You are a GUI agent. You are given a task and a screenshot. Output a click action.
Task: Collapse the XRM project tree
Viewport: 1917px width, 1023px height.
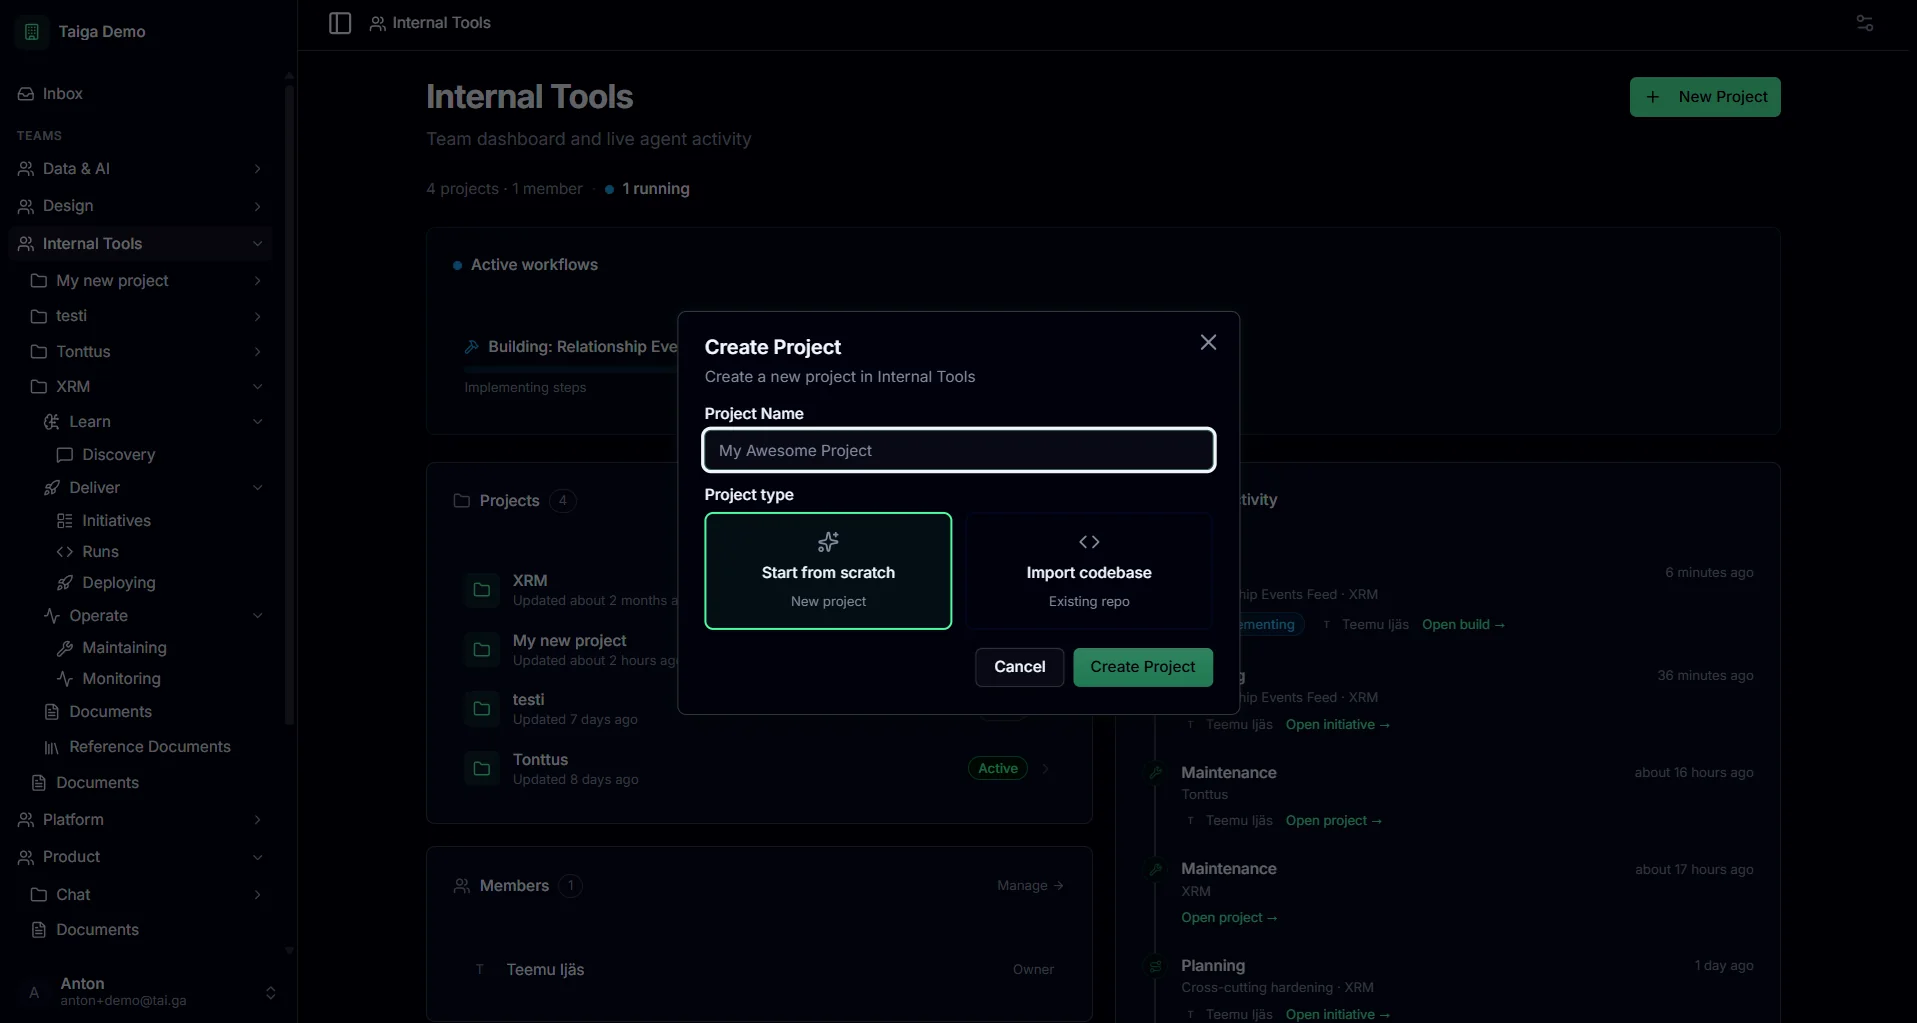coord(257,387)
